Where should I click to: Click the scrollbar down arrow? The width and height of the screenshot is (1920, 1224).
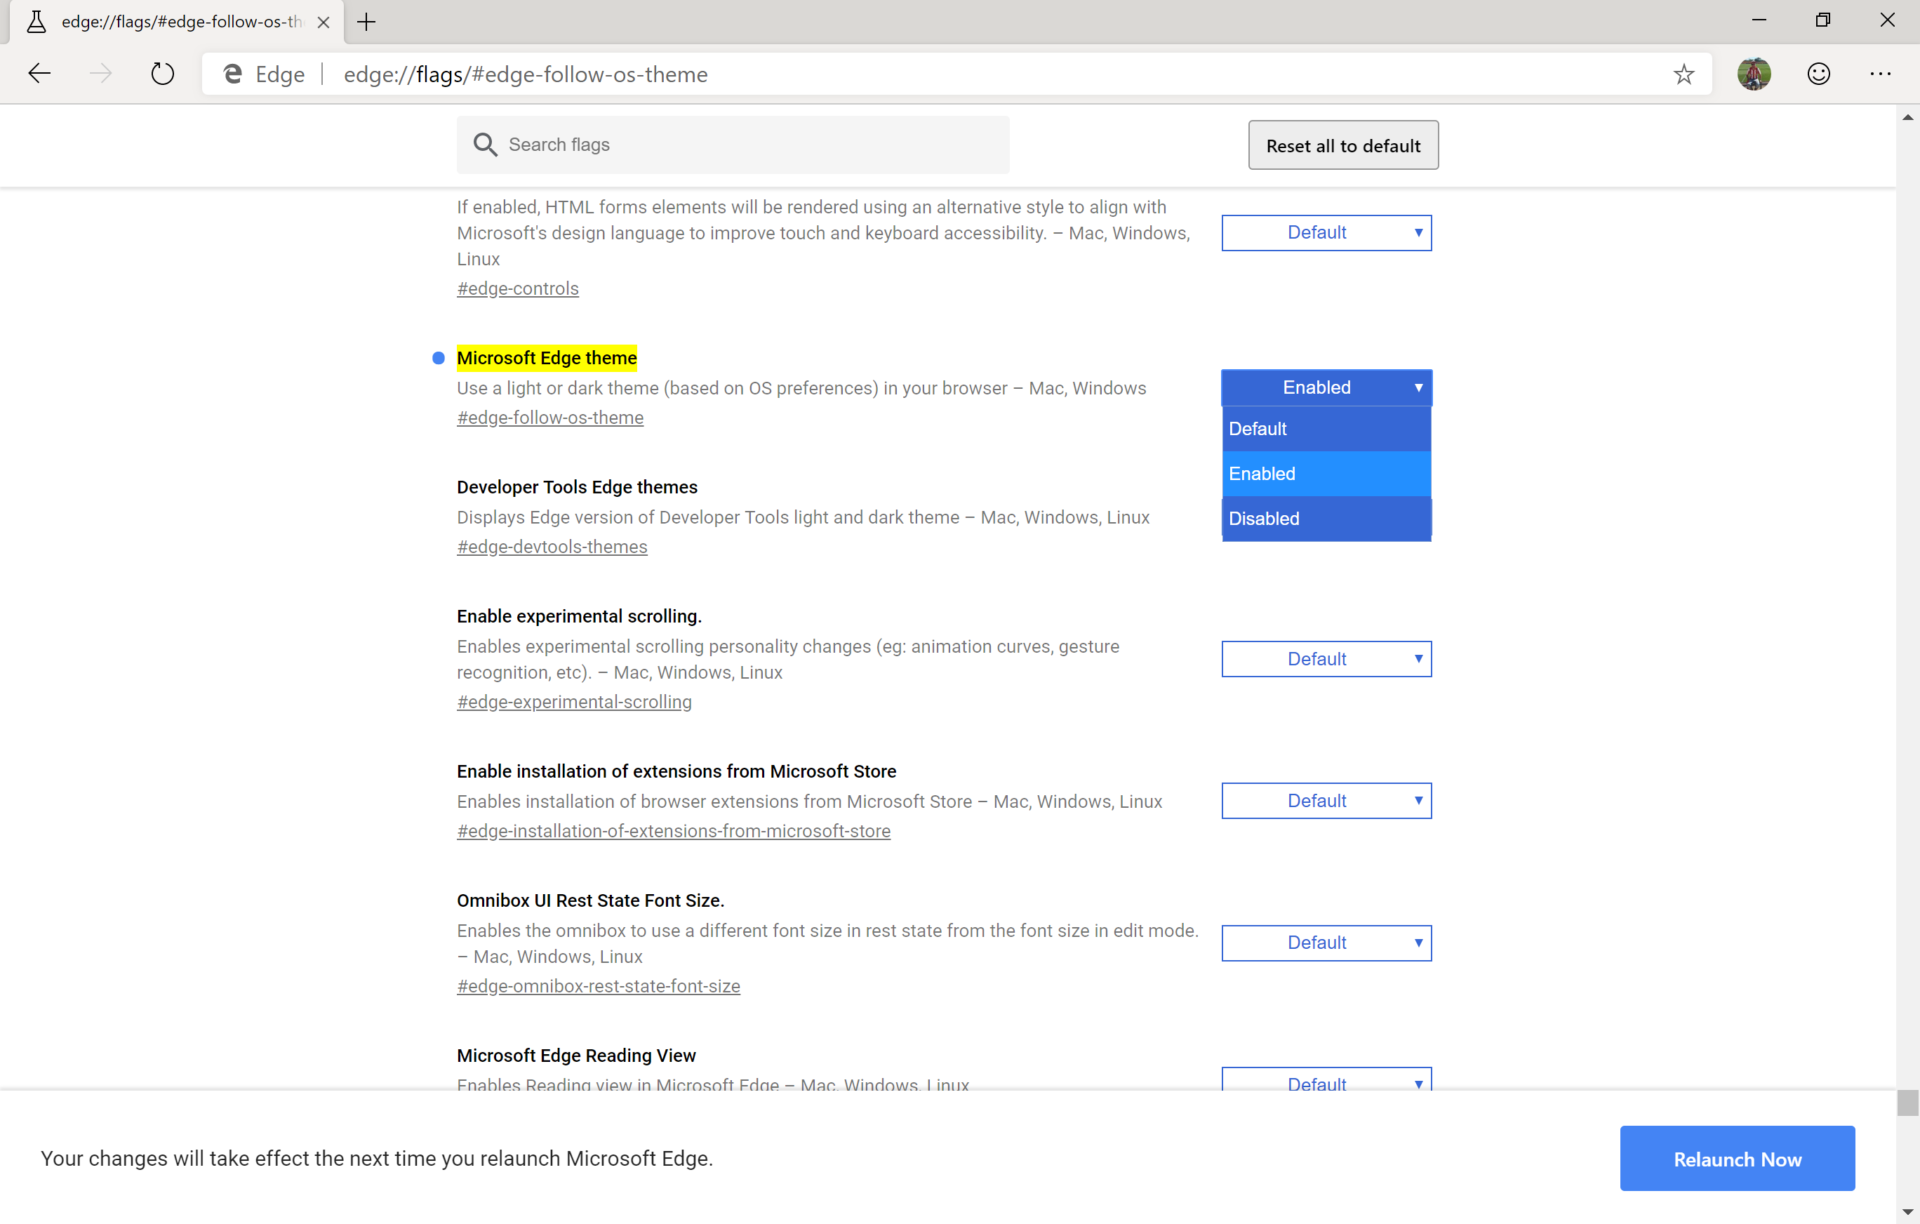tap(1908, 1213)
